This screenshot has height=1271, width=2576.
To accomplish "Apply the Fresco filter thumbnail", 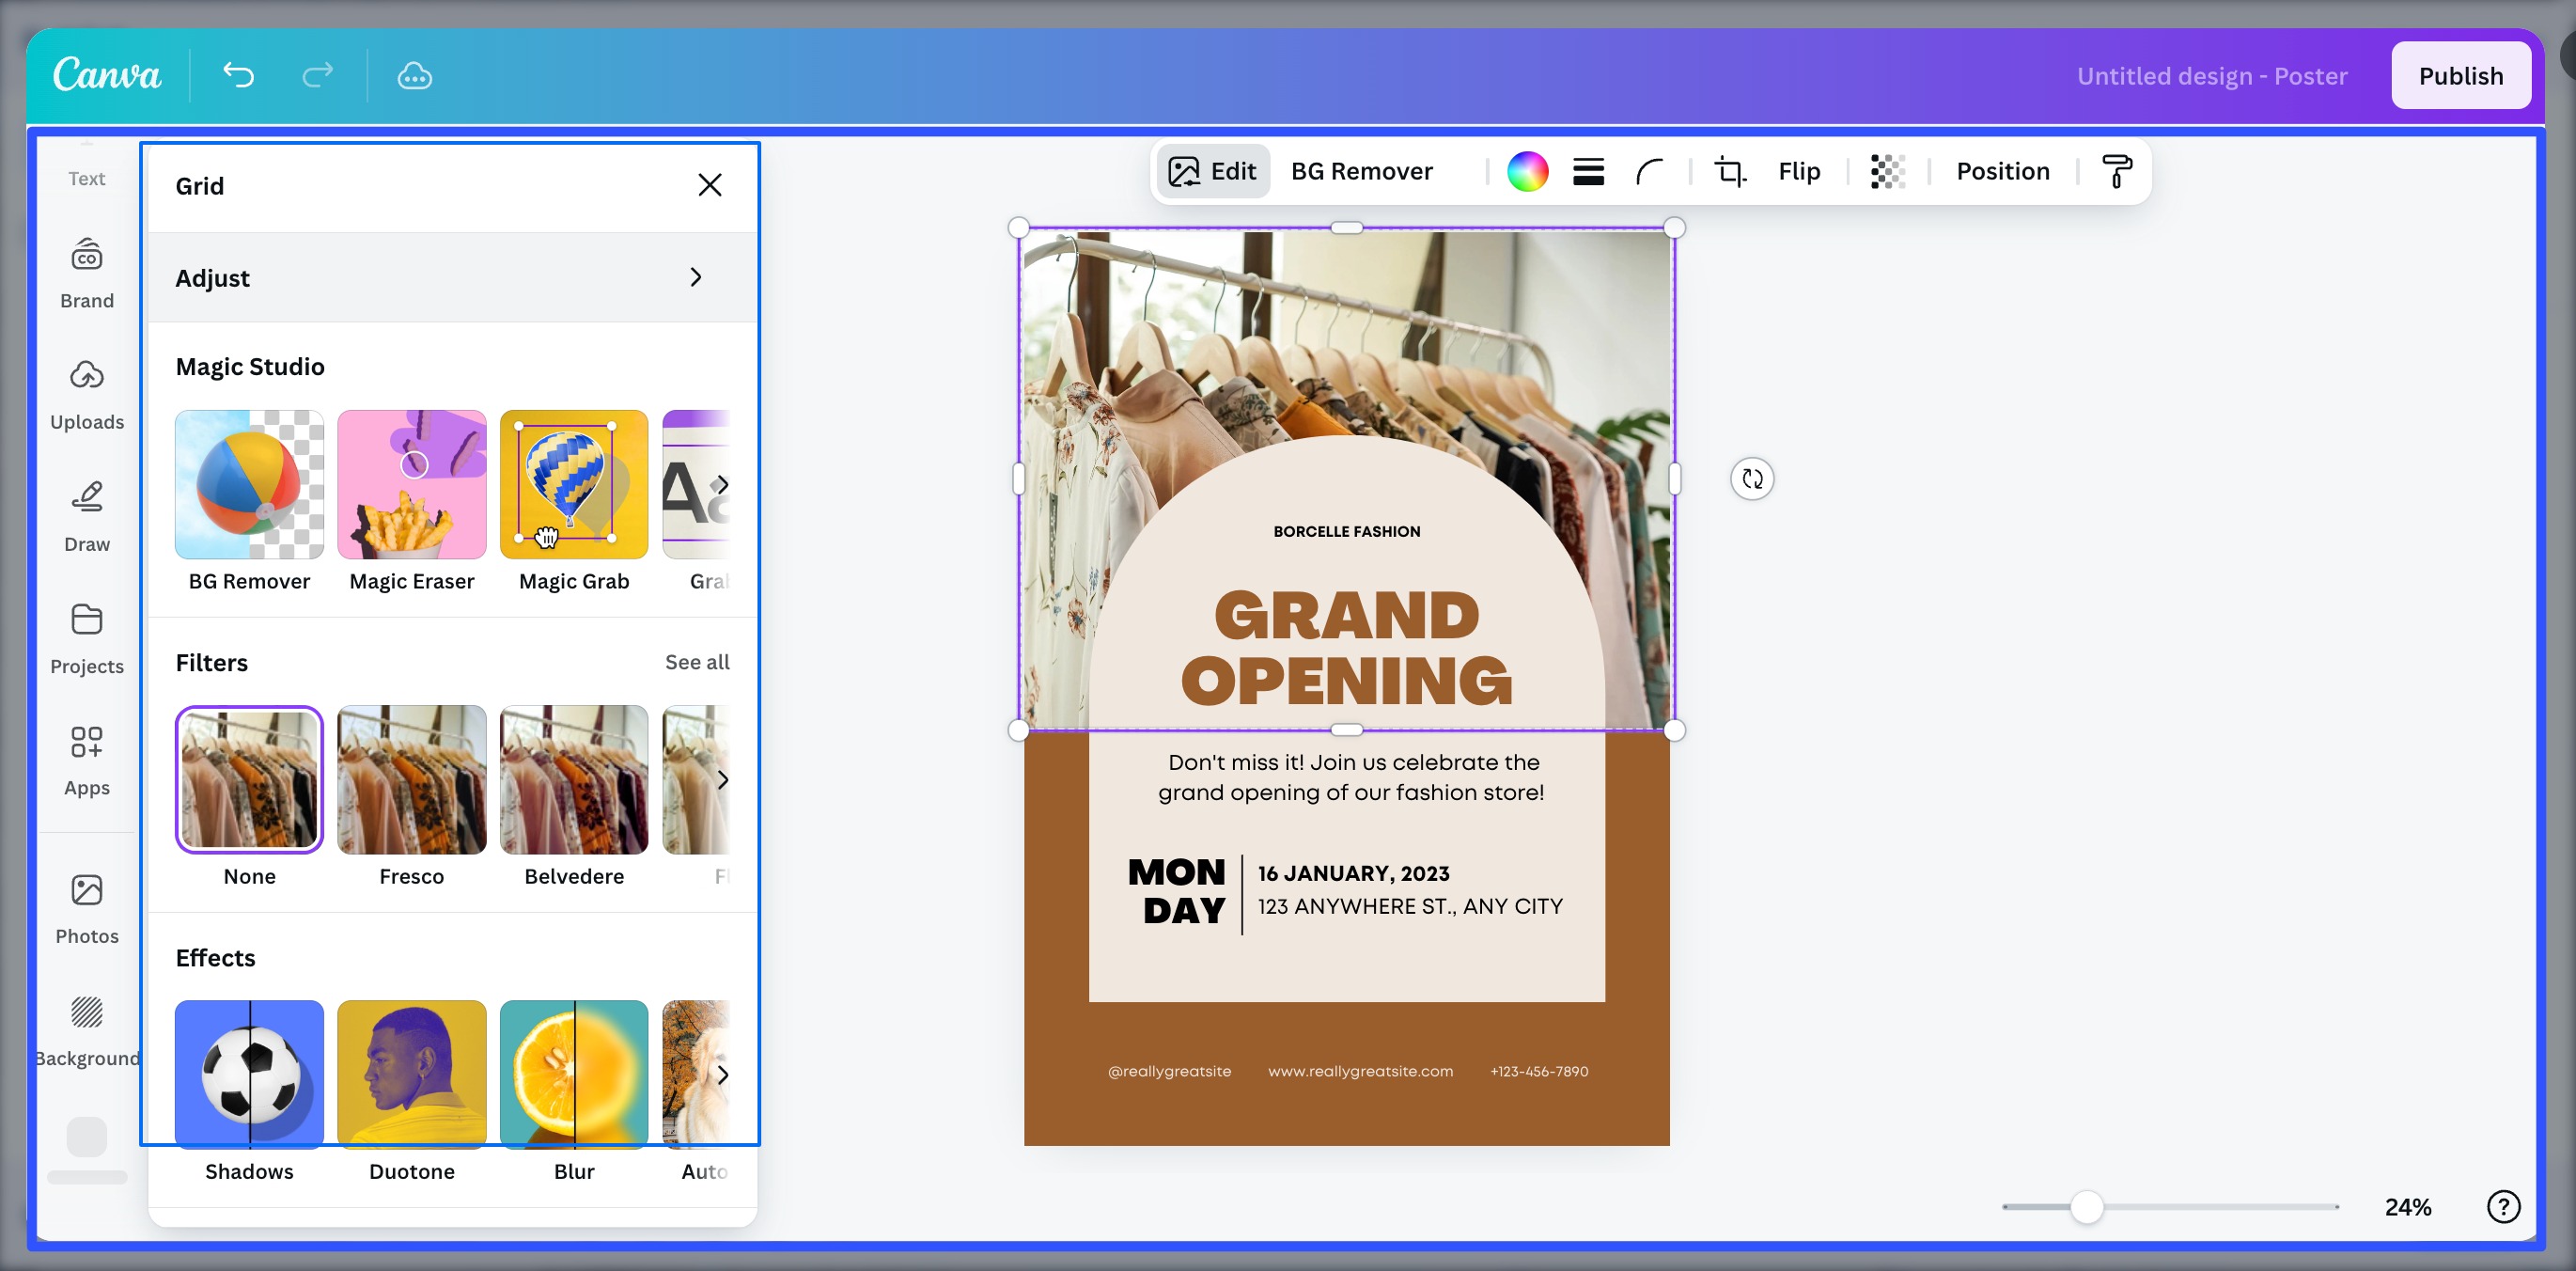I will (x=411, y=779).
